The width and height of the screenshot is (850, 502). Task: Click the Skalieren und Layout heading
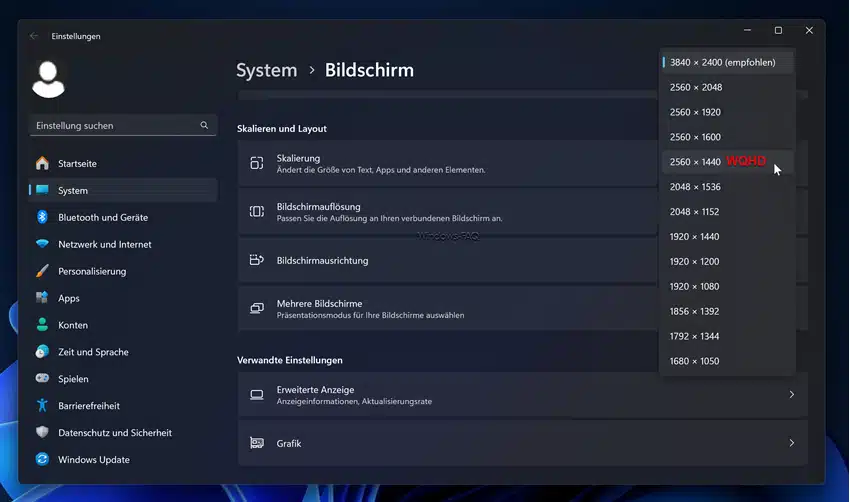pos(282,128)
